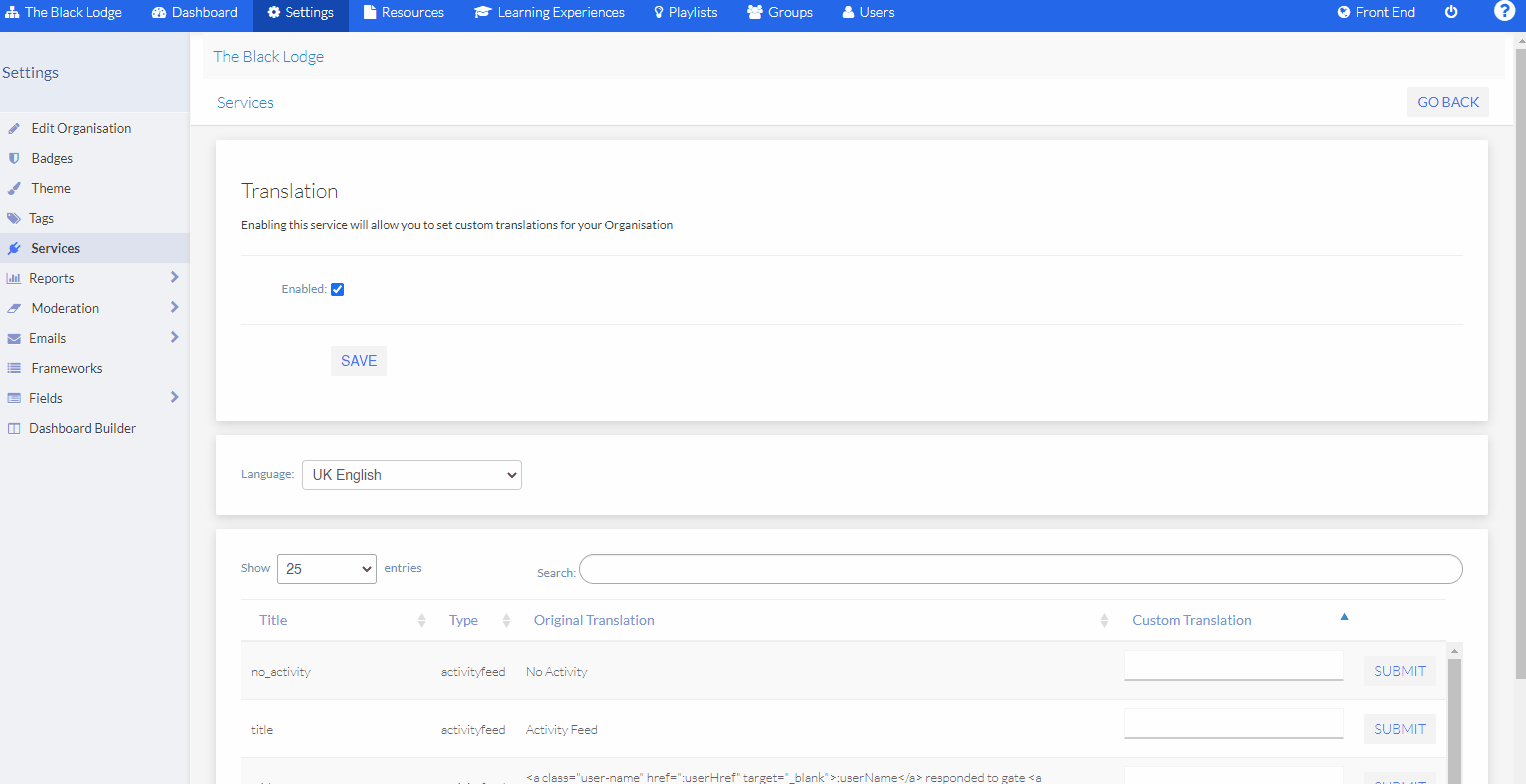The image size is (1526, 784).
Task: Open the Learning Experiences menu
Action: coord(549,13)
